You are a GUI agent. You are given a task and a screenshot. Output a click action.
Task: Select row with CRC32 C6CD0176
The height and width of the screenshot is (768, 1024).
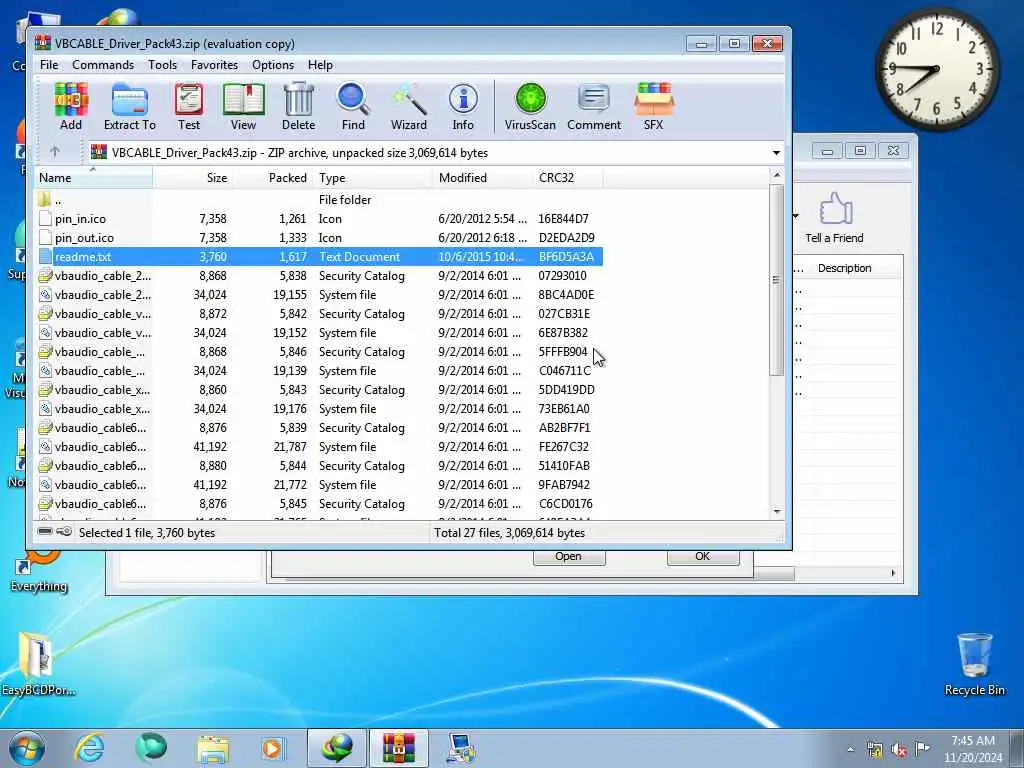[x=319, y=504]
